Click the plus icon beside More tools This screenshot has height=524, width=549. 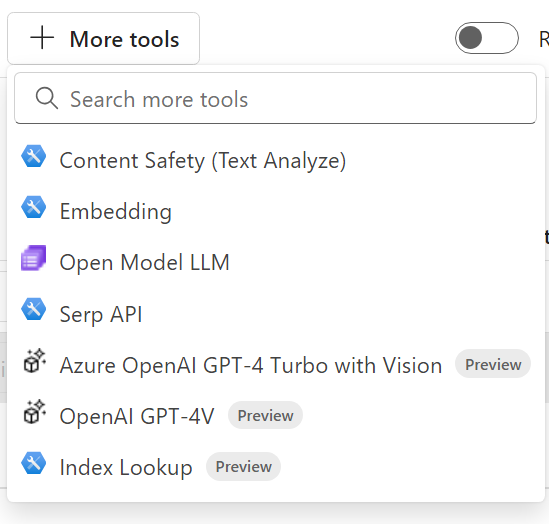[x=42, y=37]
